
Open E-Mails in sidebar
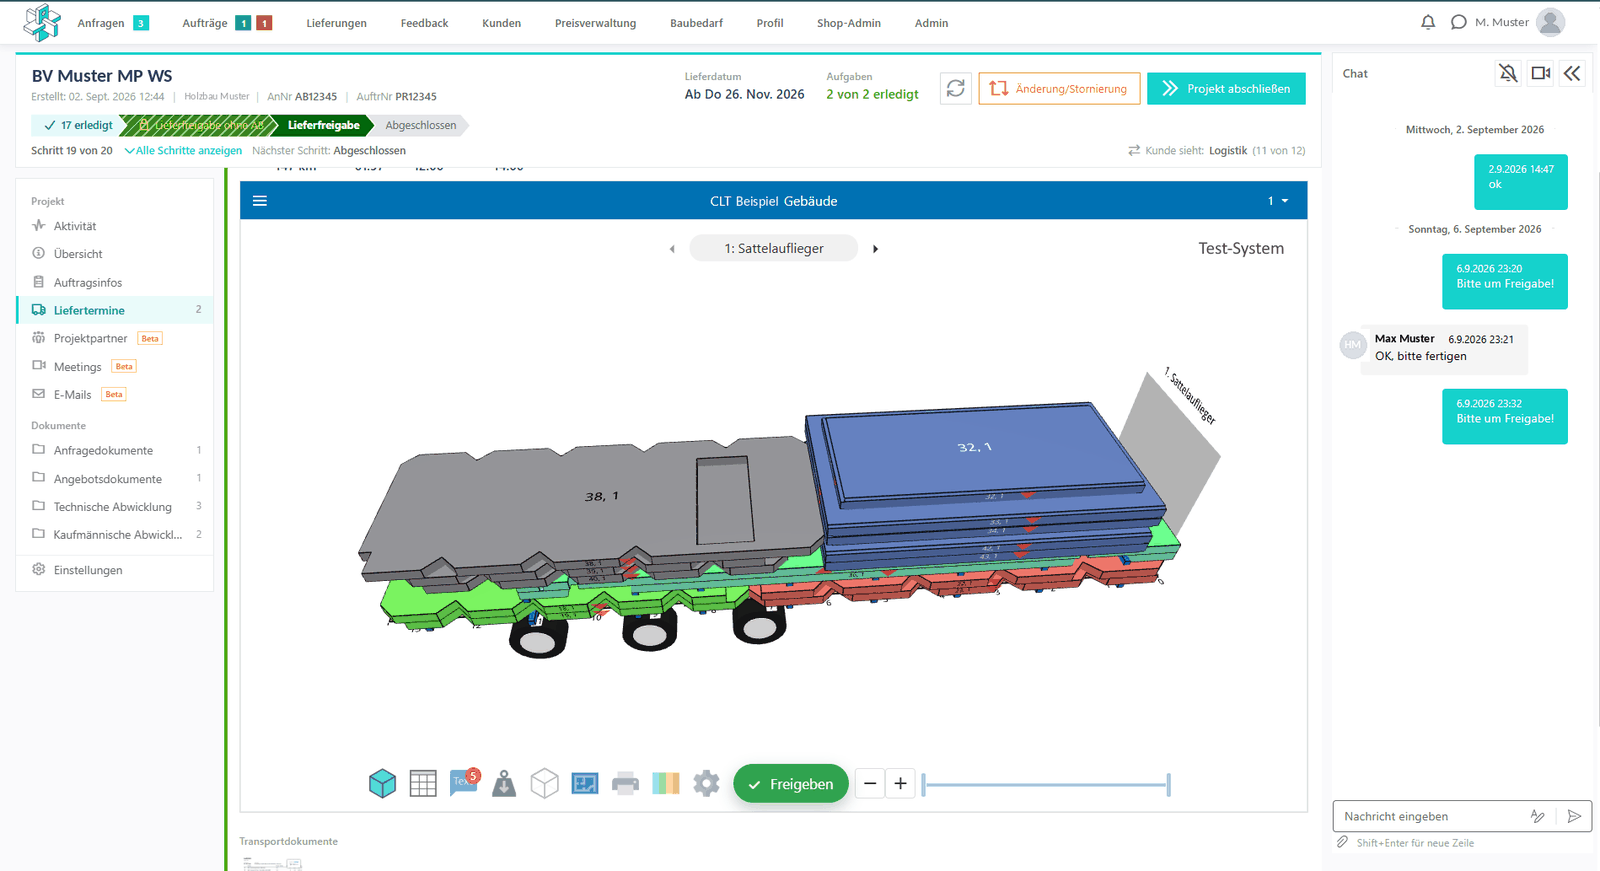[x=115, y=394]
